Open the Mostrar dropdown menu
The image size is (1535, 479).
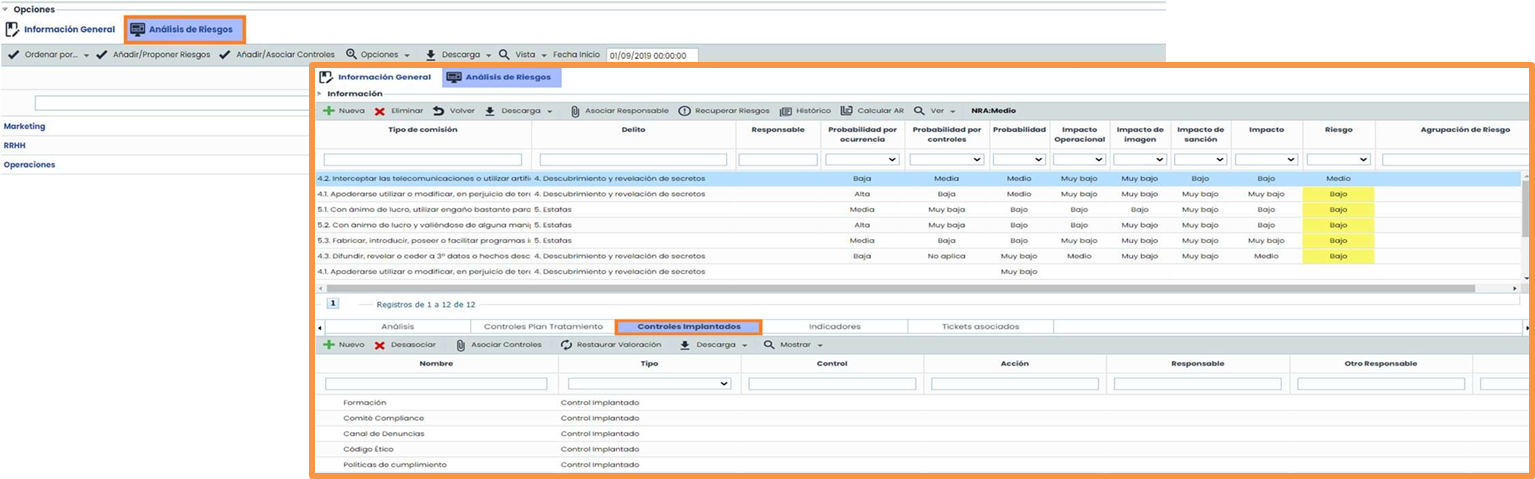coord(794,345)
